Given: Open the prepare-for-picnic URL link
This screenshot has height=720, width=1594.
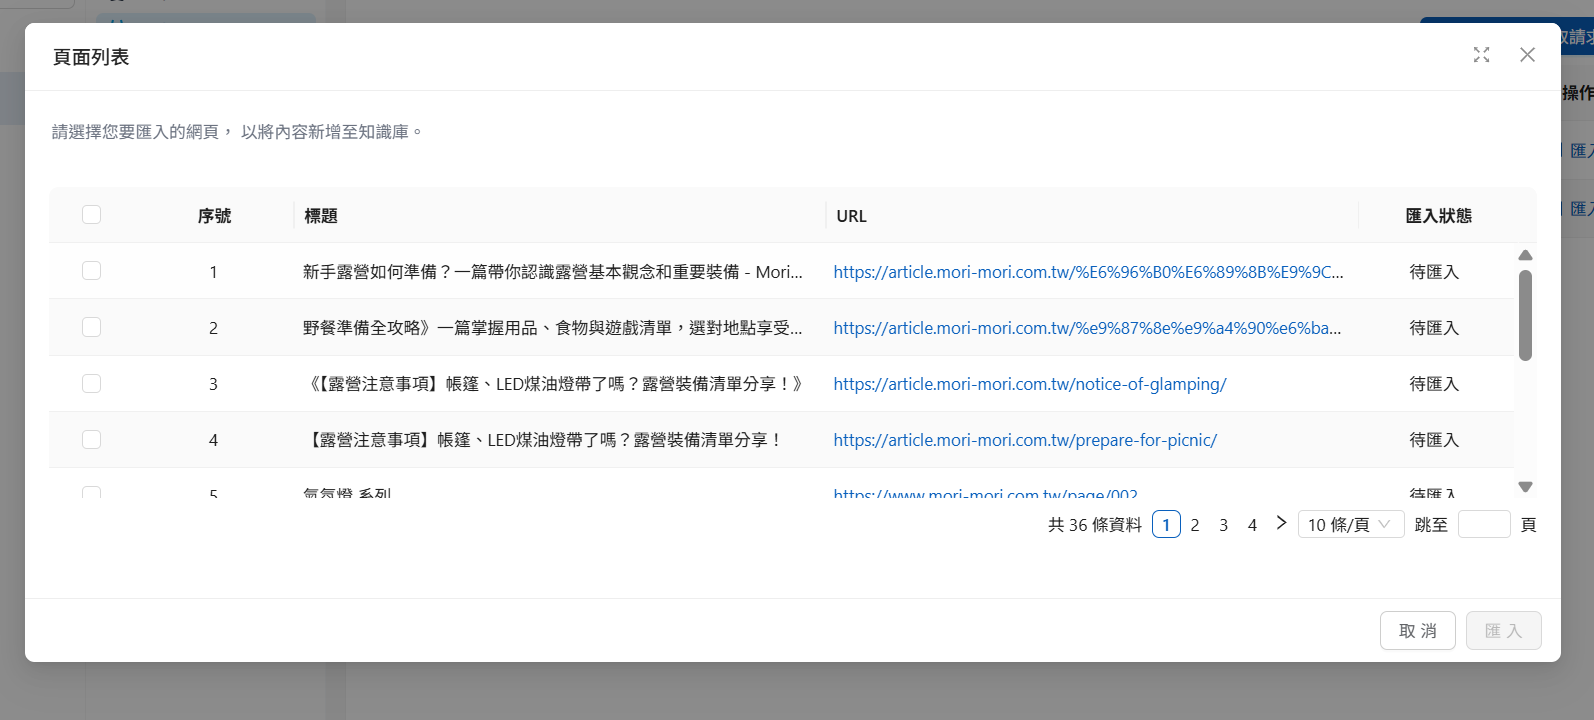Looking at the screenshot, I should 1025,440.
